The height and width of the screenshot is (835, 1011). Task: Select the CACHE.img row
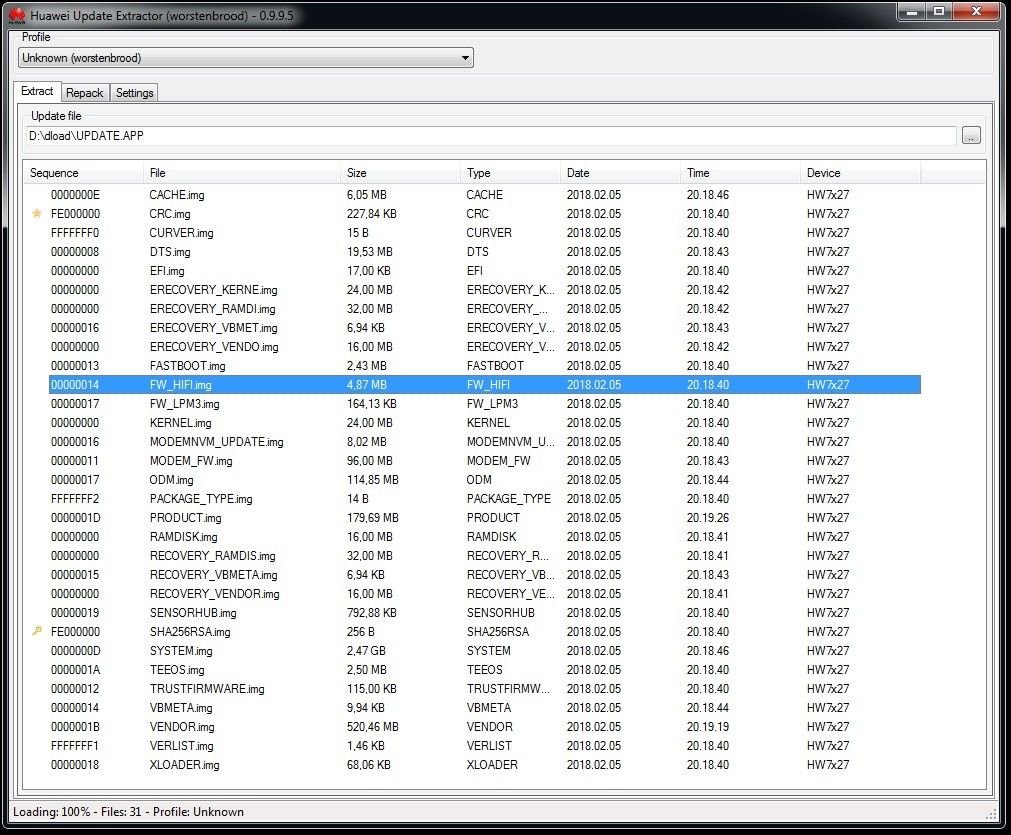[485, 195]
